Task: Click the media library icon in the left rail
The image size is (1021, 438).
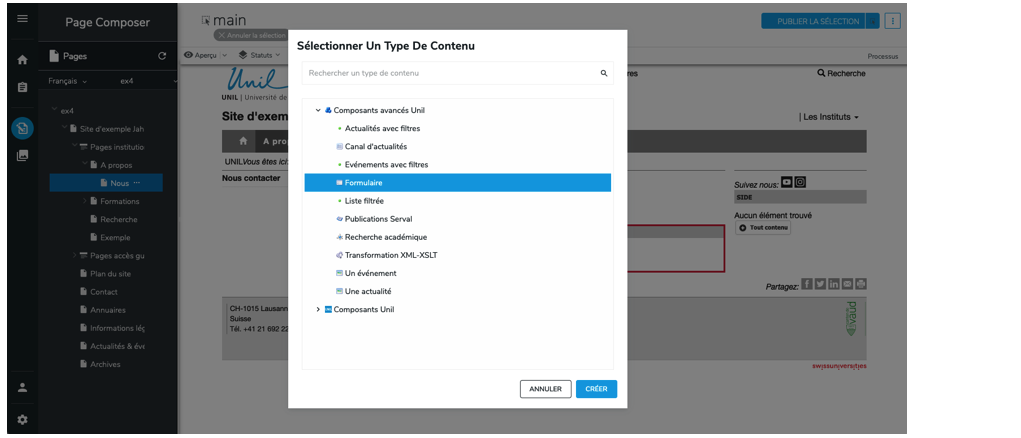Action: tap(22, 156)
